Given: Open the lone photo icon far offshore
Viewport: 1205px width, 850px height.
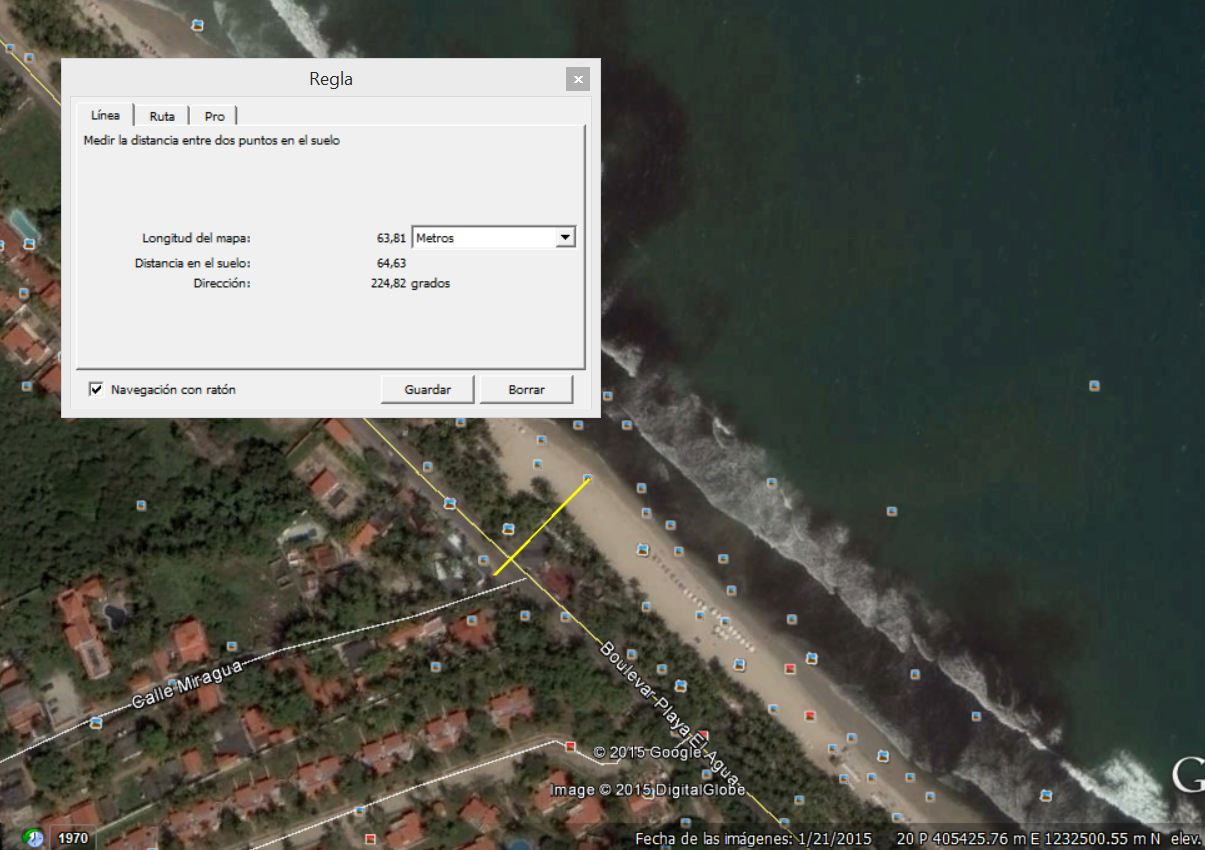Looking at the screenshot, I should click(1094, 385).
